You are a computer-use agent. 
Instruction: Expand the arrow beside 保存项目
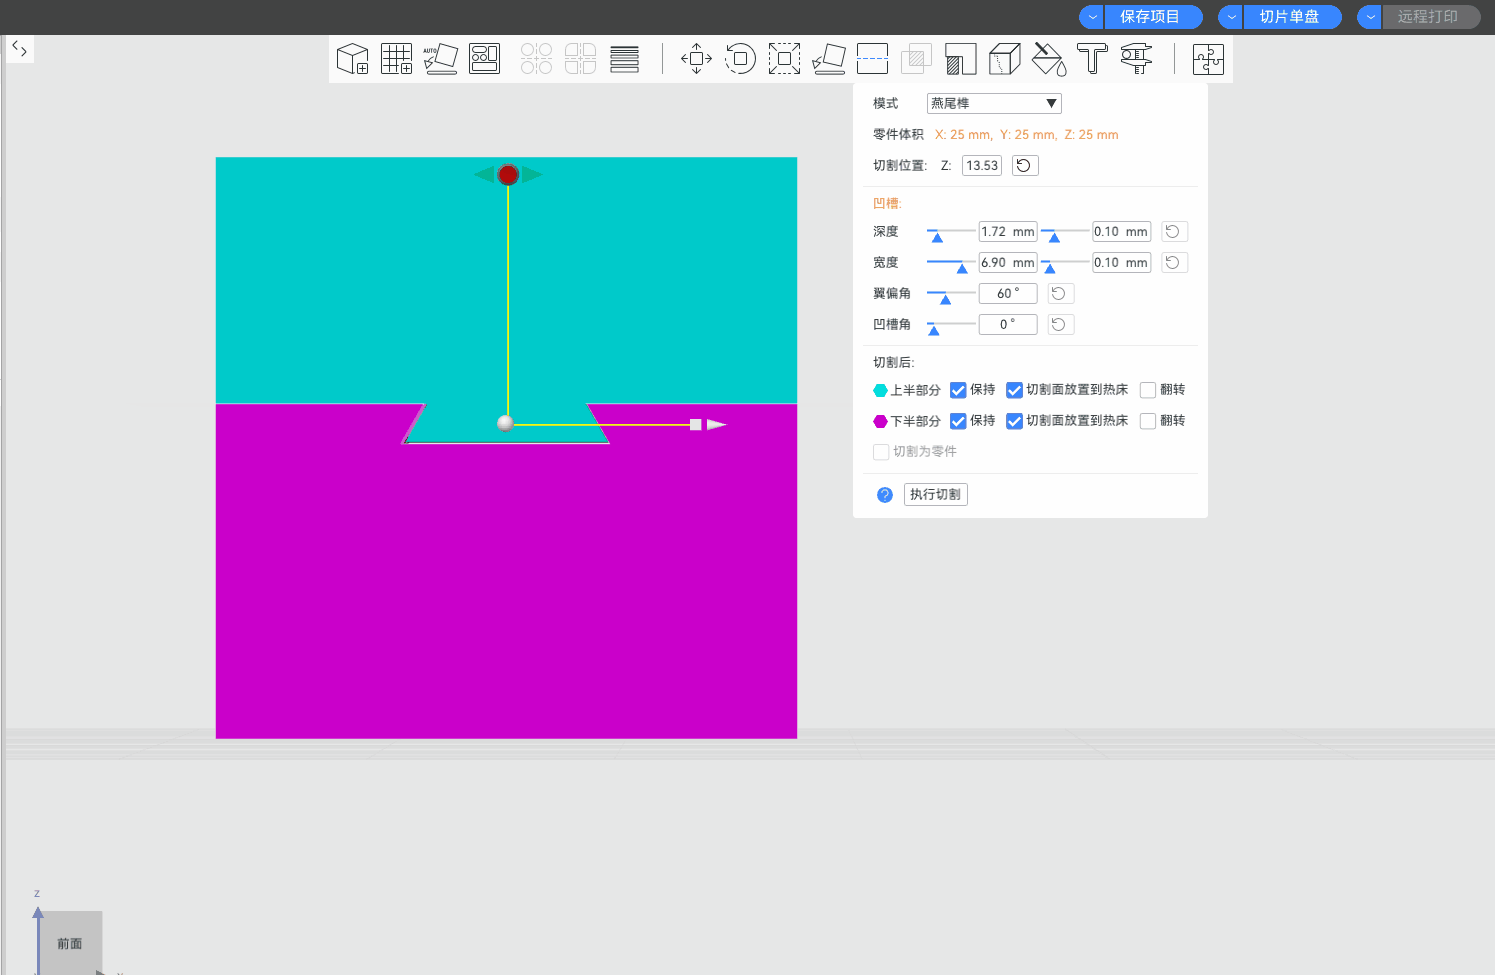(x=1092, y=17)
